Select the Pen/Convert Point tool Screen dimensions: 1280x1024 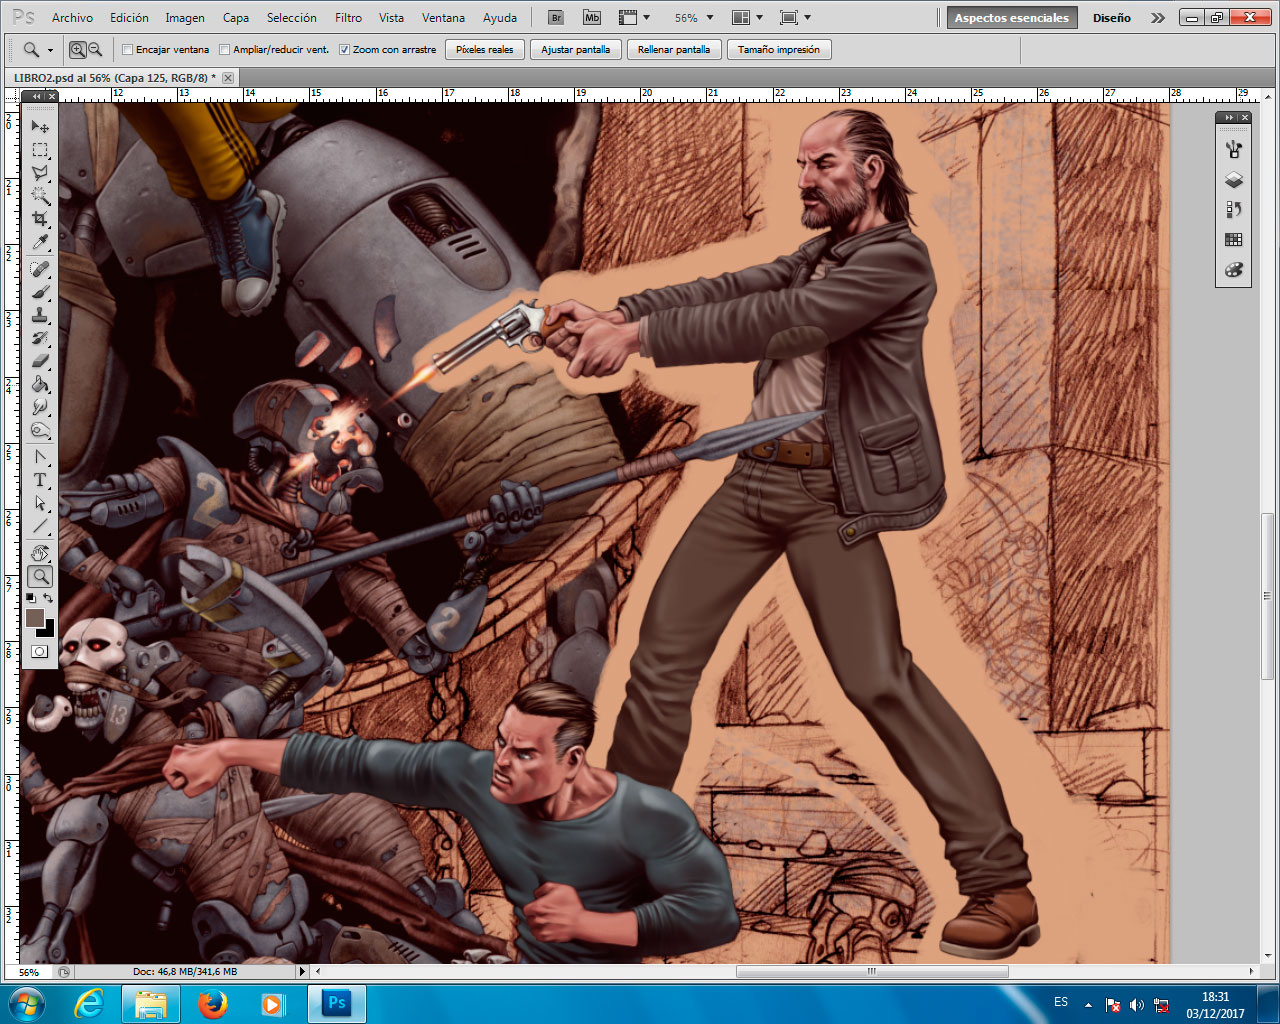point(40,458)
